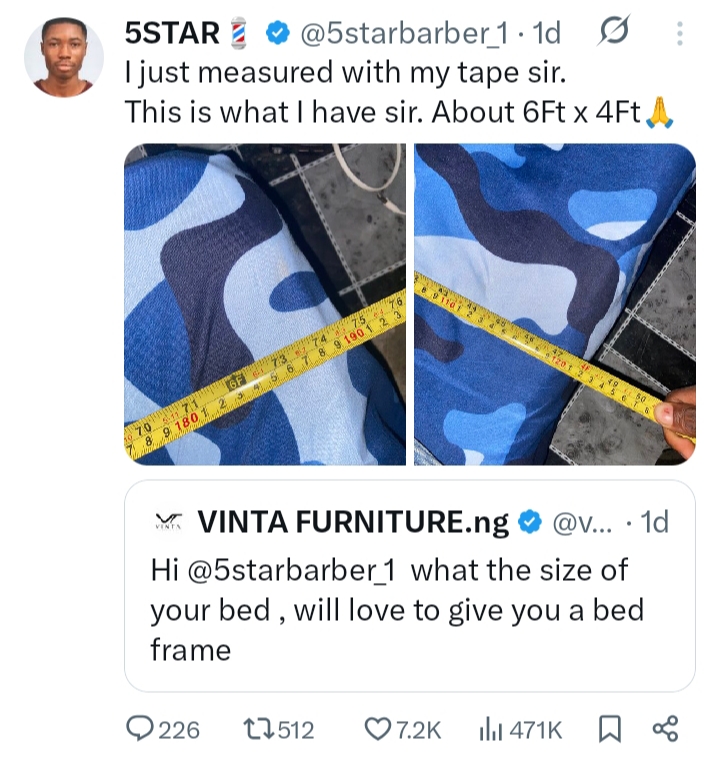The image size is (720, 761).
Task: Share the tweet via share icon
Action: [665, 730]
